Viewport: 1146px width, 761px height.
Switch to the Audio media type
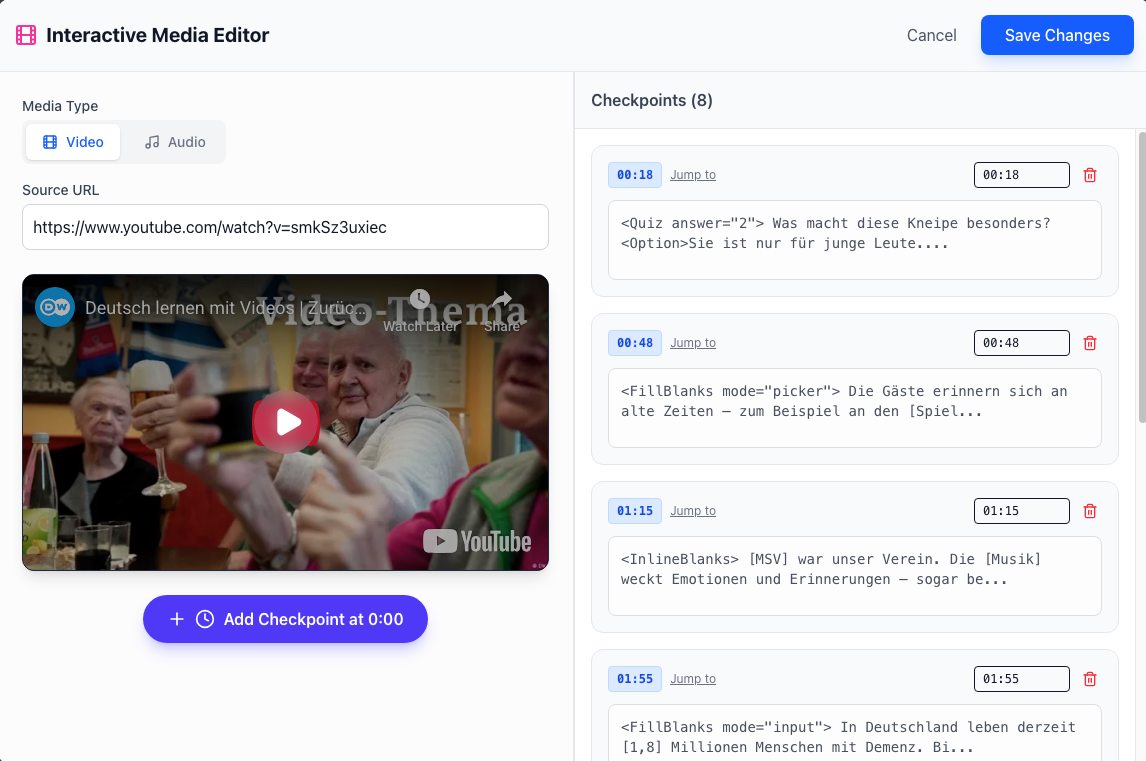point(175,142)
